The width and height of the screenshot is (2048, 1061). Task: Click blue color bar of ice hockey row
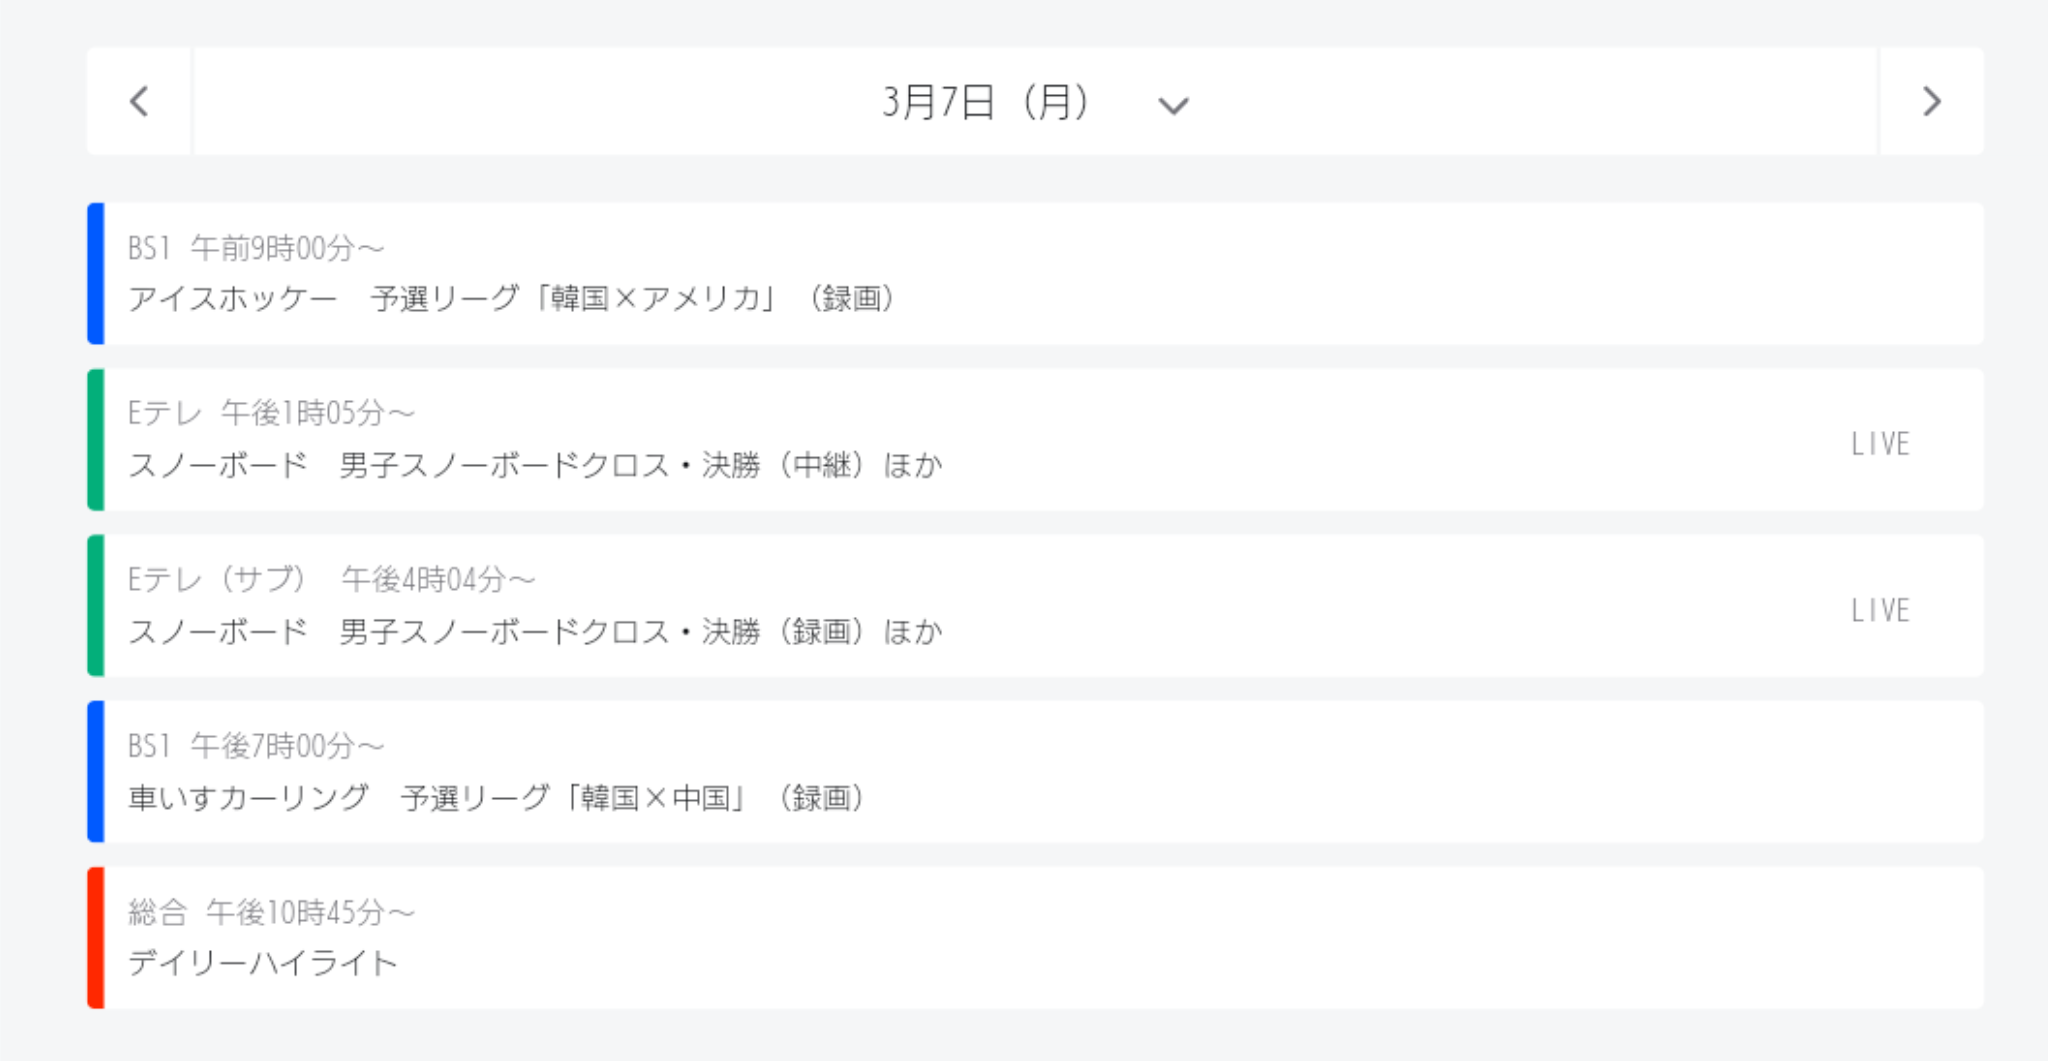(96, 274)
